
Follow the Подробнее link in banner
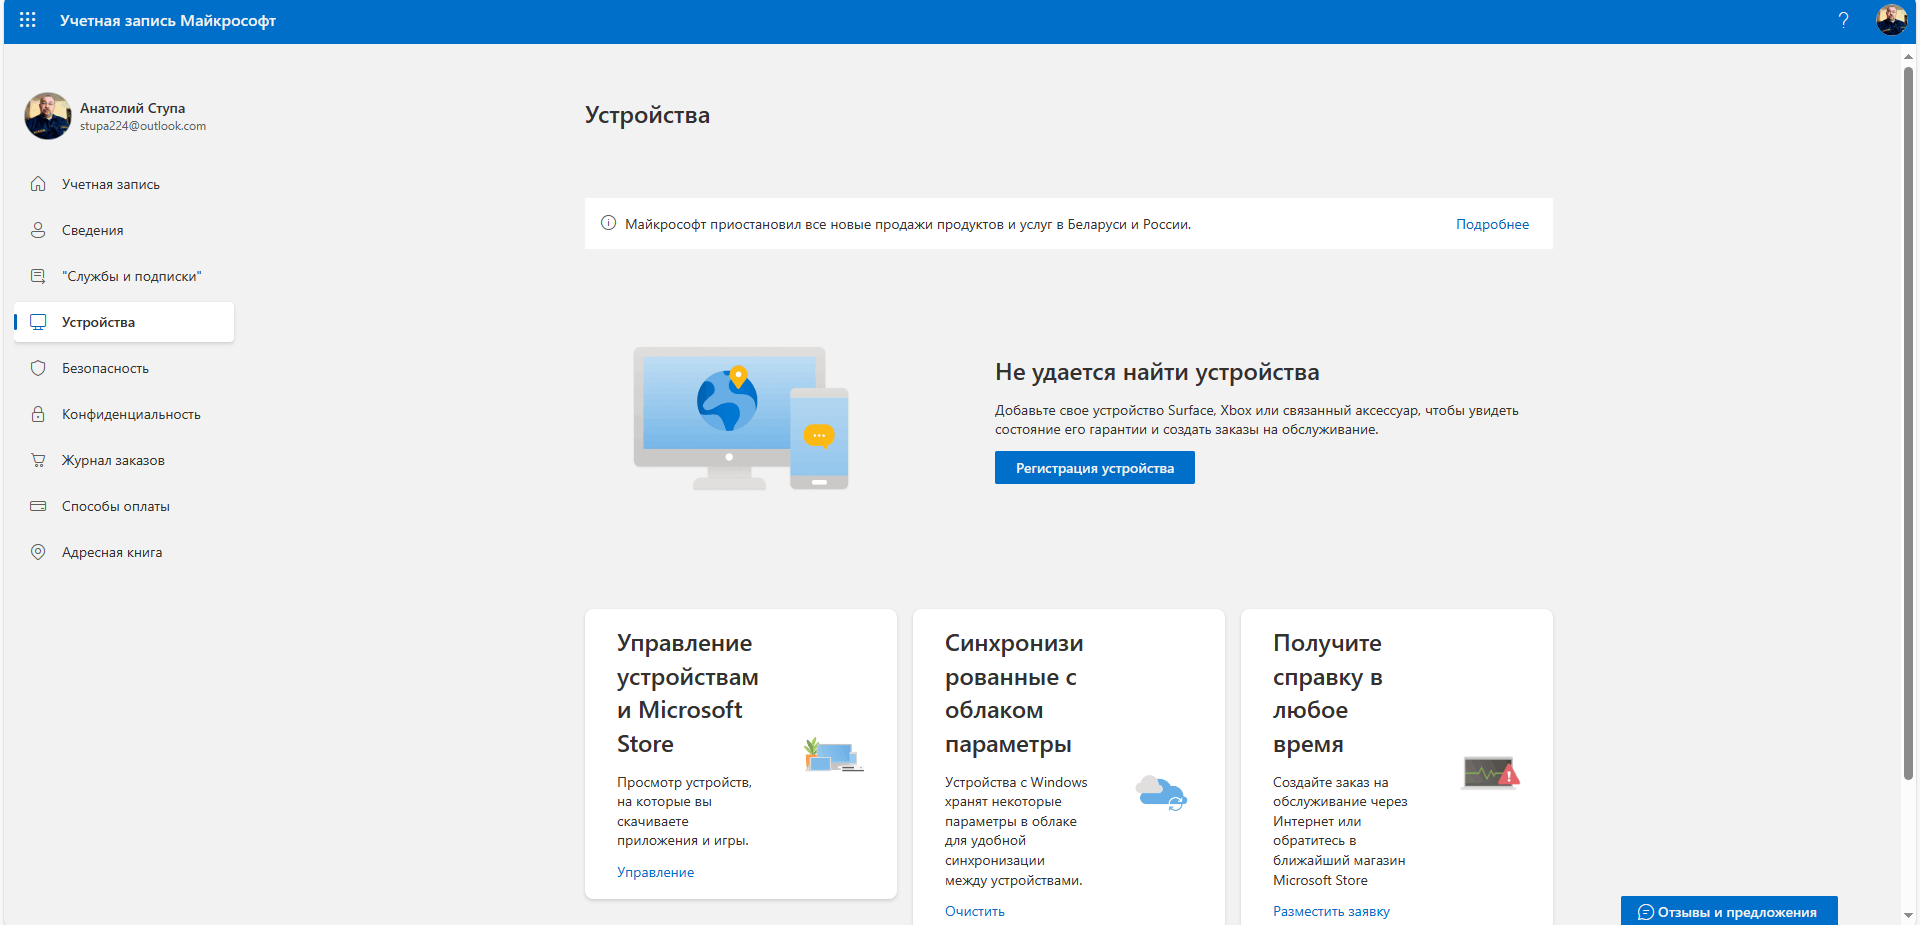coord(1492,224)
